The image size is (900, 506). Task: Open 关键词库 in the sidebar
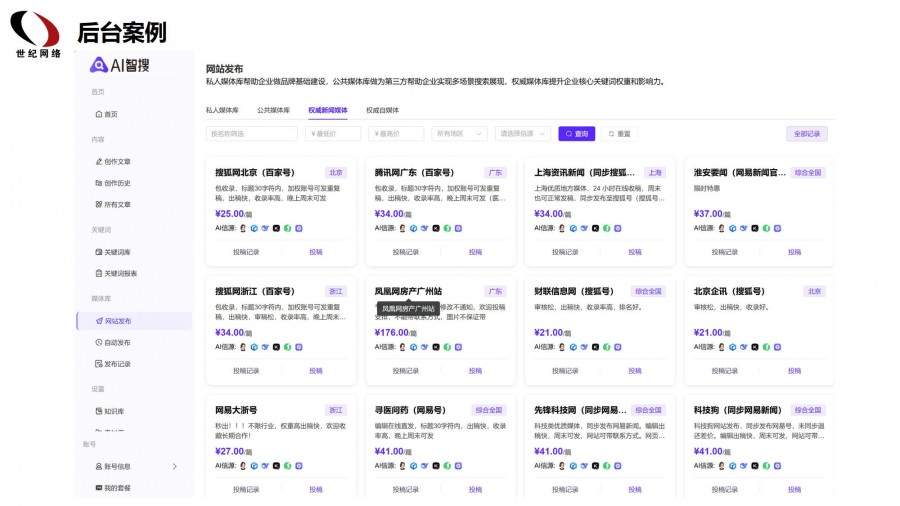(x=117, y=252)
